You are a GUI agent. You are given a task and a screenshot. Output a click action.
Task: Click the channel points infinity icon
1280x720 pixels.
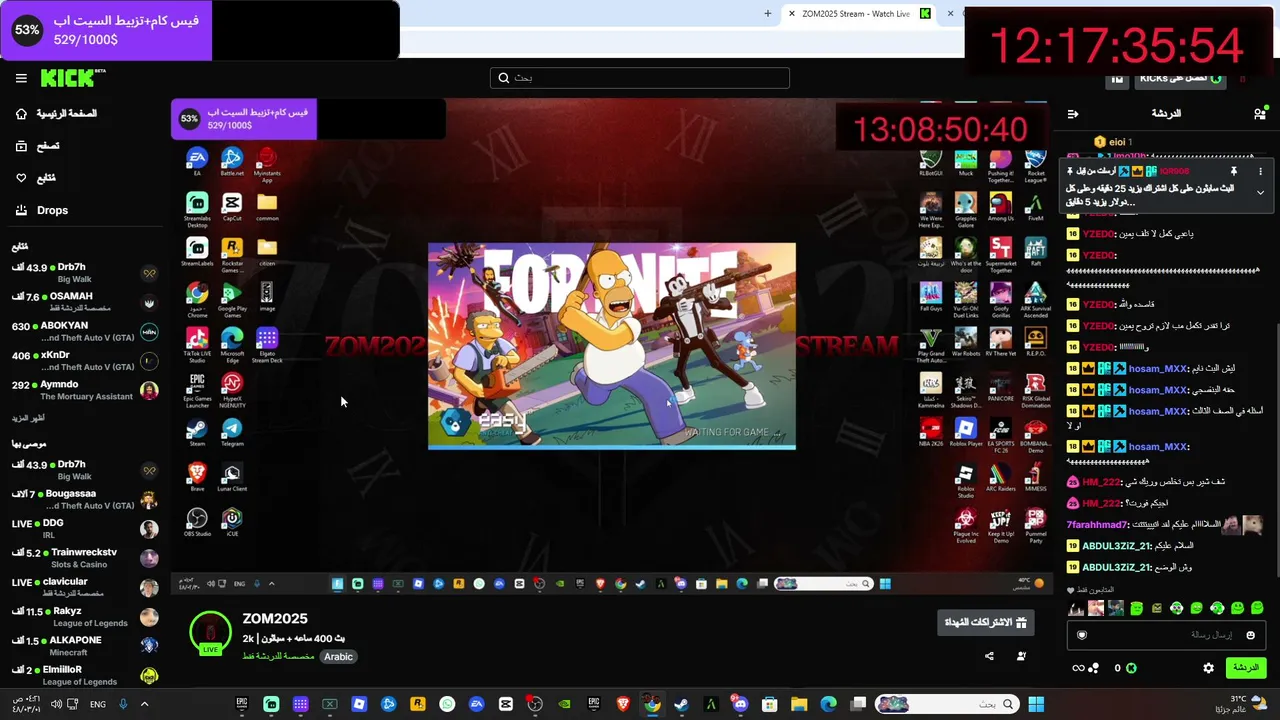pos(1078,668)
